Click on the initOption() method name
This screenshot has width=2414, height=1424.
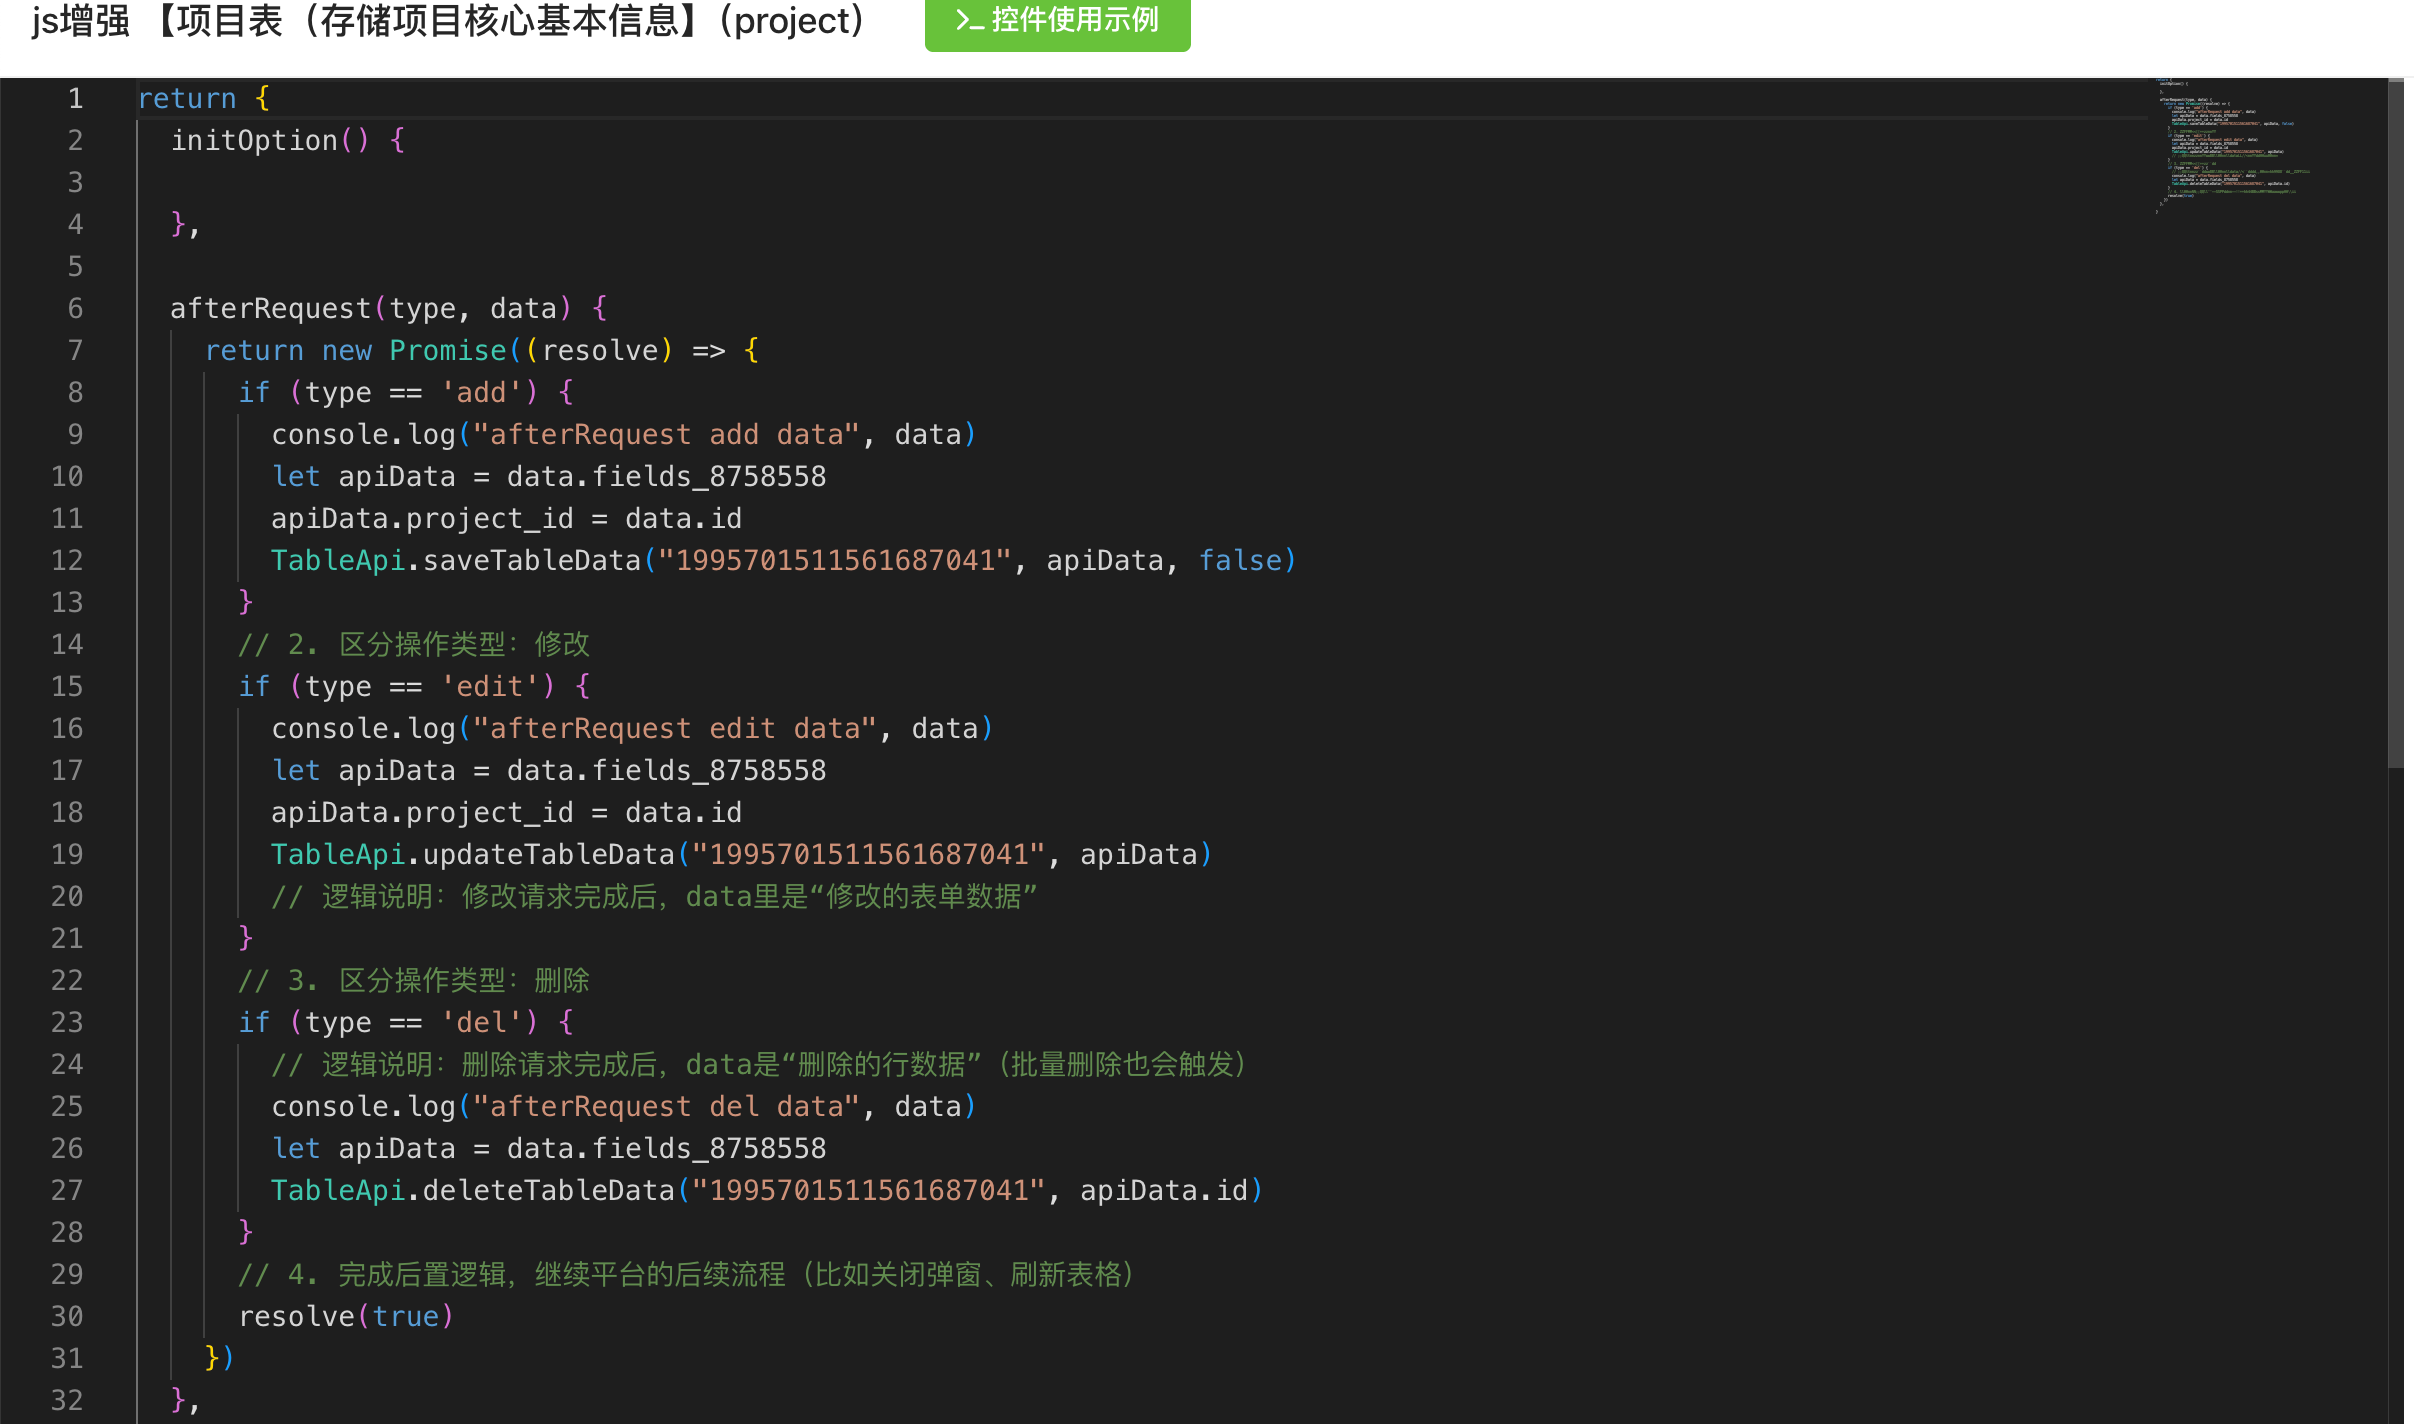click(254, 140)
